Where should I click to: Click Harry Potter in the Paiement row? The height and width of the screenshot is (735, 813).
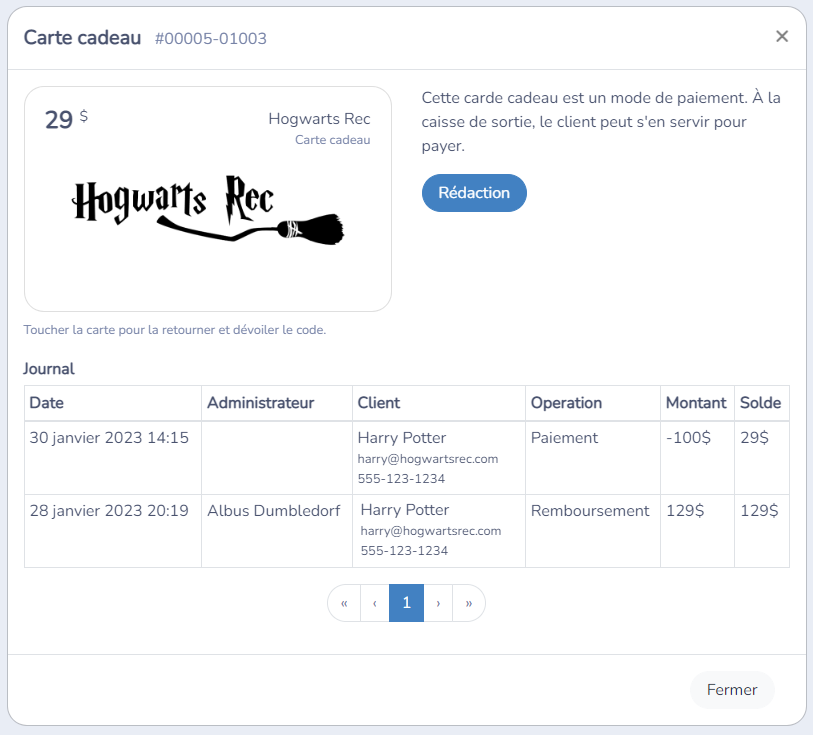pos(402,438)
